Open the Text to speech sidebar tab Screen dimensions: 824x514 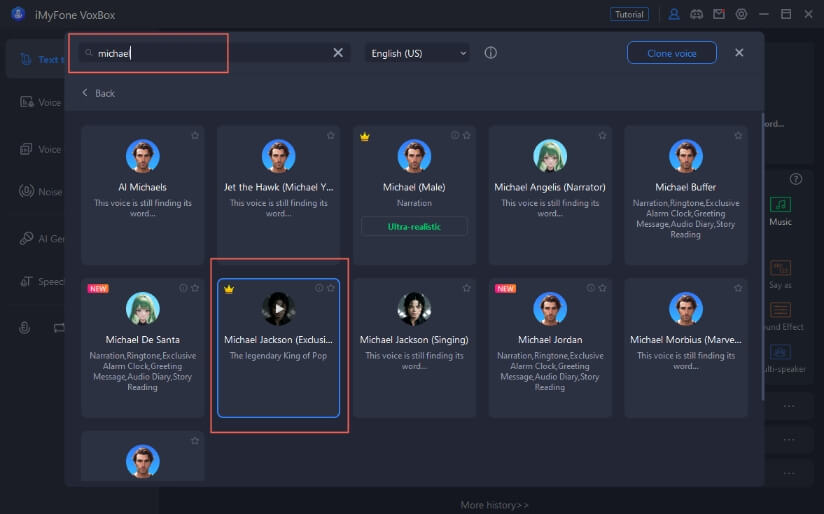click(x=37, y=59)
